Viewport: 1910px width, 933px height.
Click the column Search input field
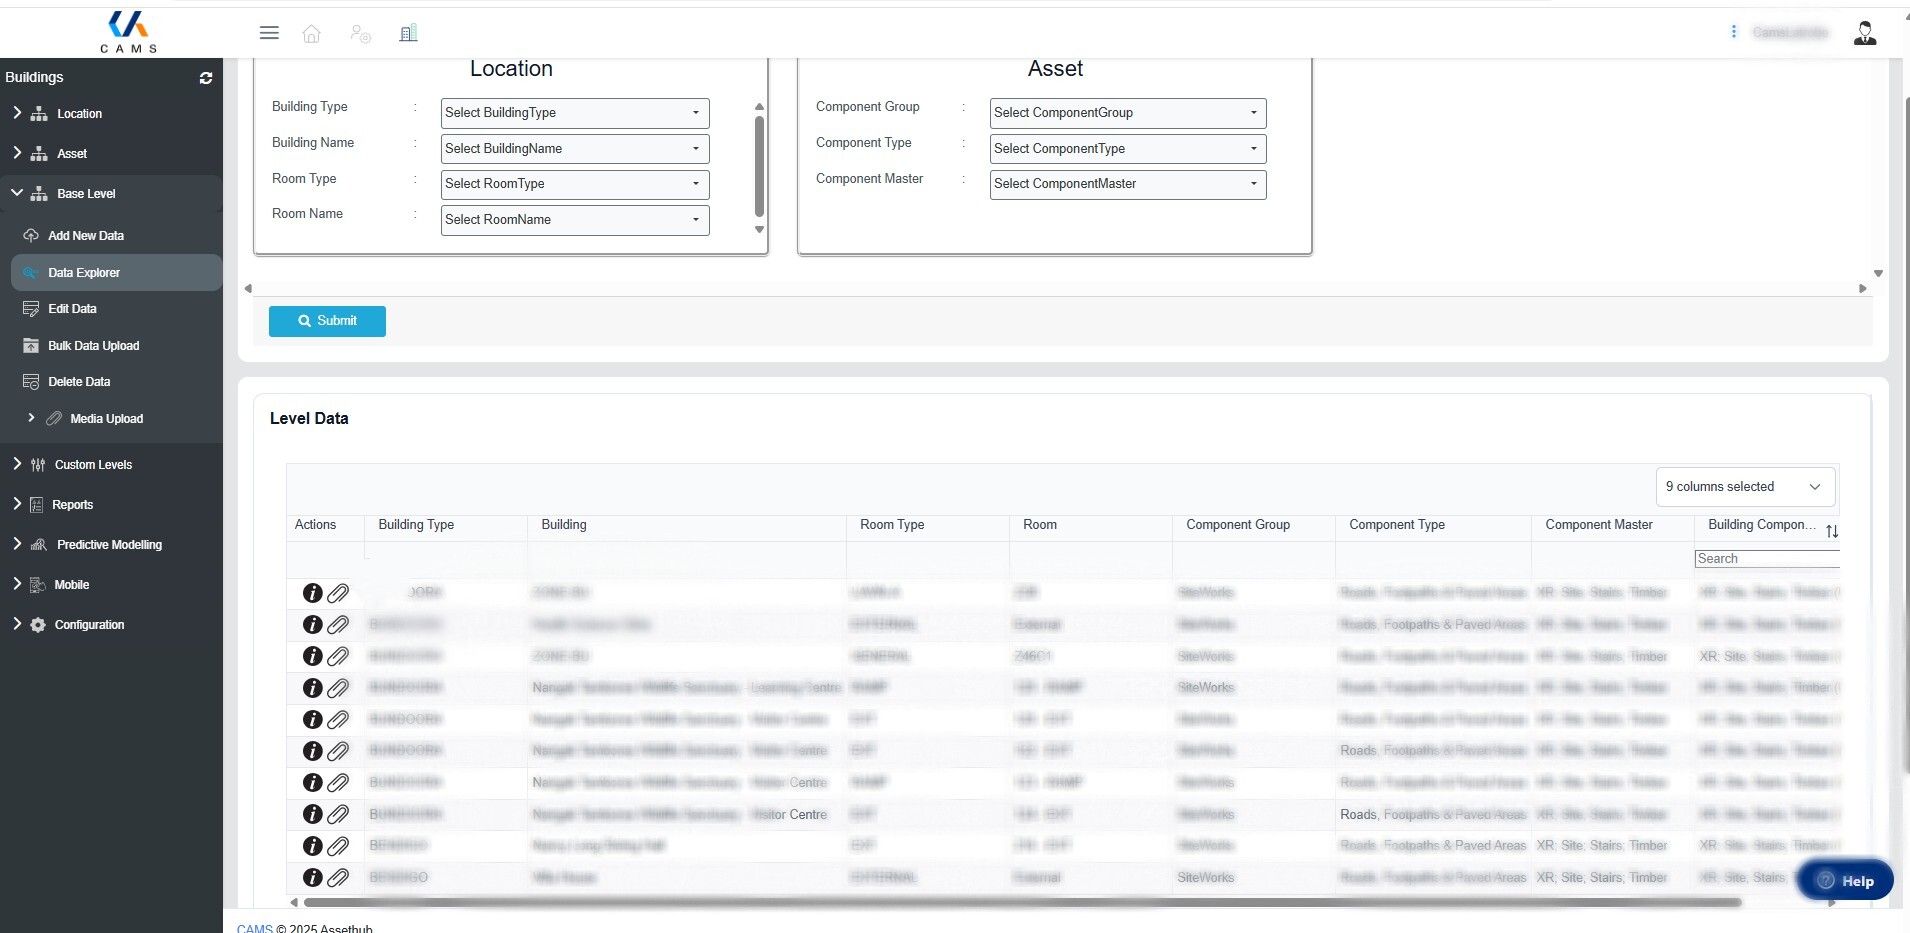(1766, 559)
